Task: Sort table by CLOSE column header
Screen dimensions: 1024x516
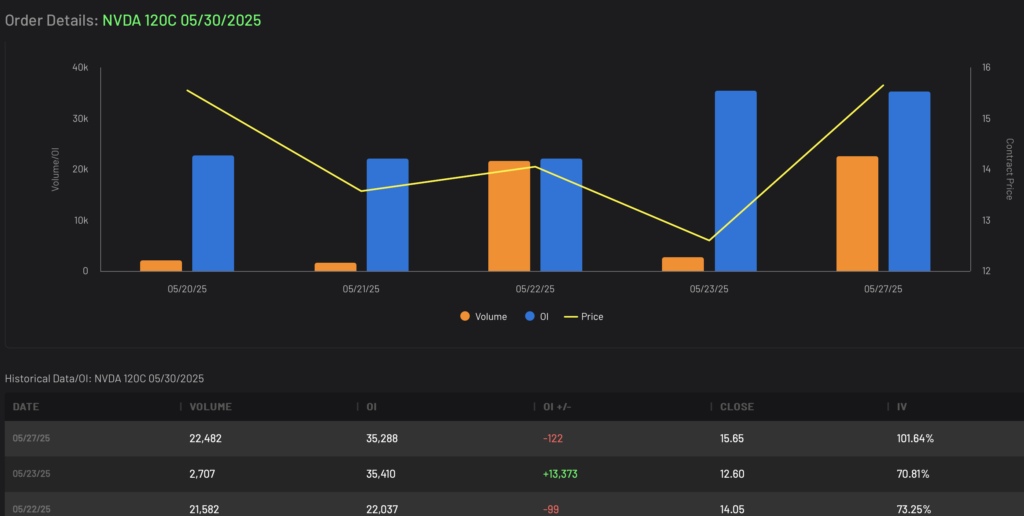Action: (x=737, y=407)
